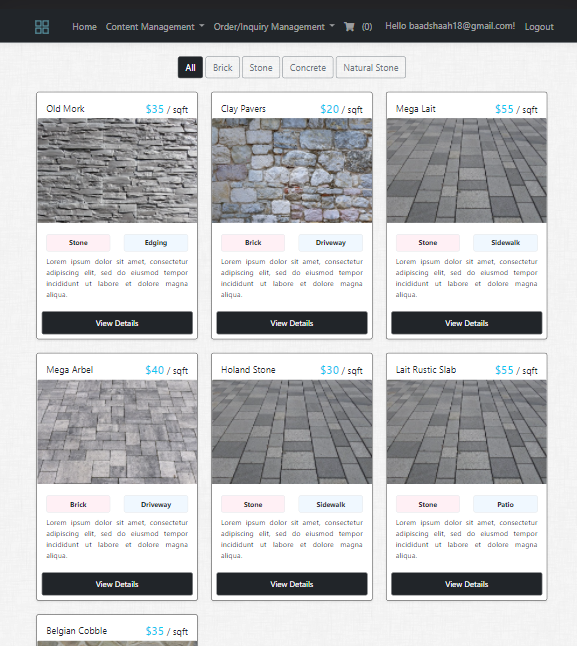View Details for Mega Lait
The image size is (577, 646).
(x=467, y=323)
